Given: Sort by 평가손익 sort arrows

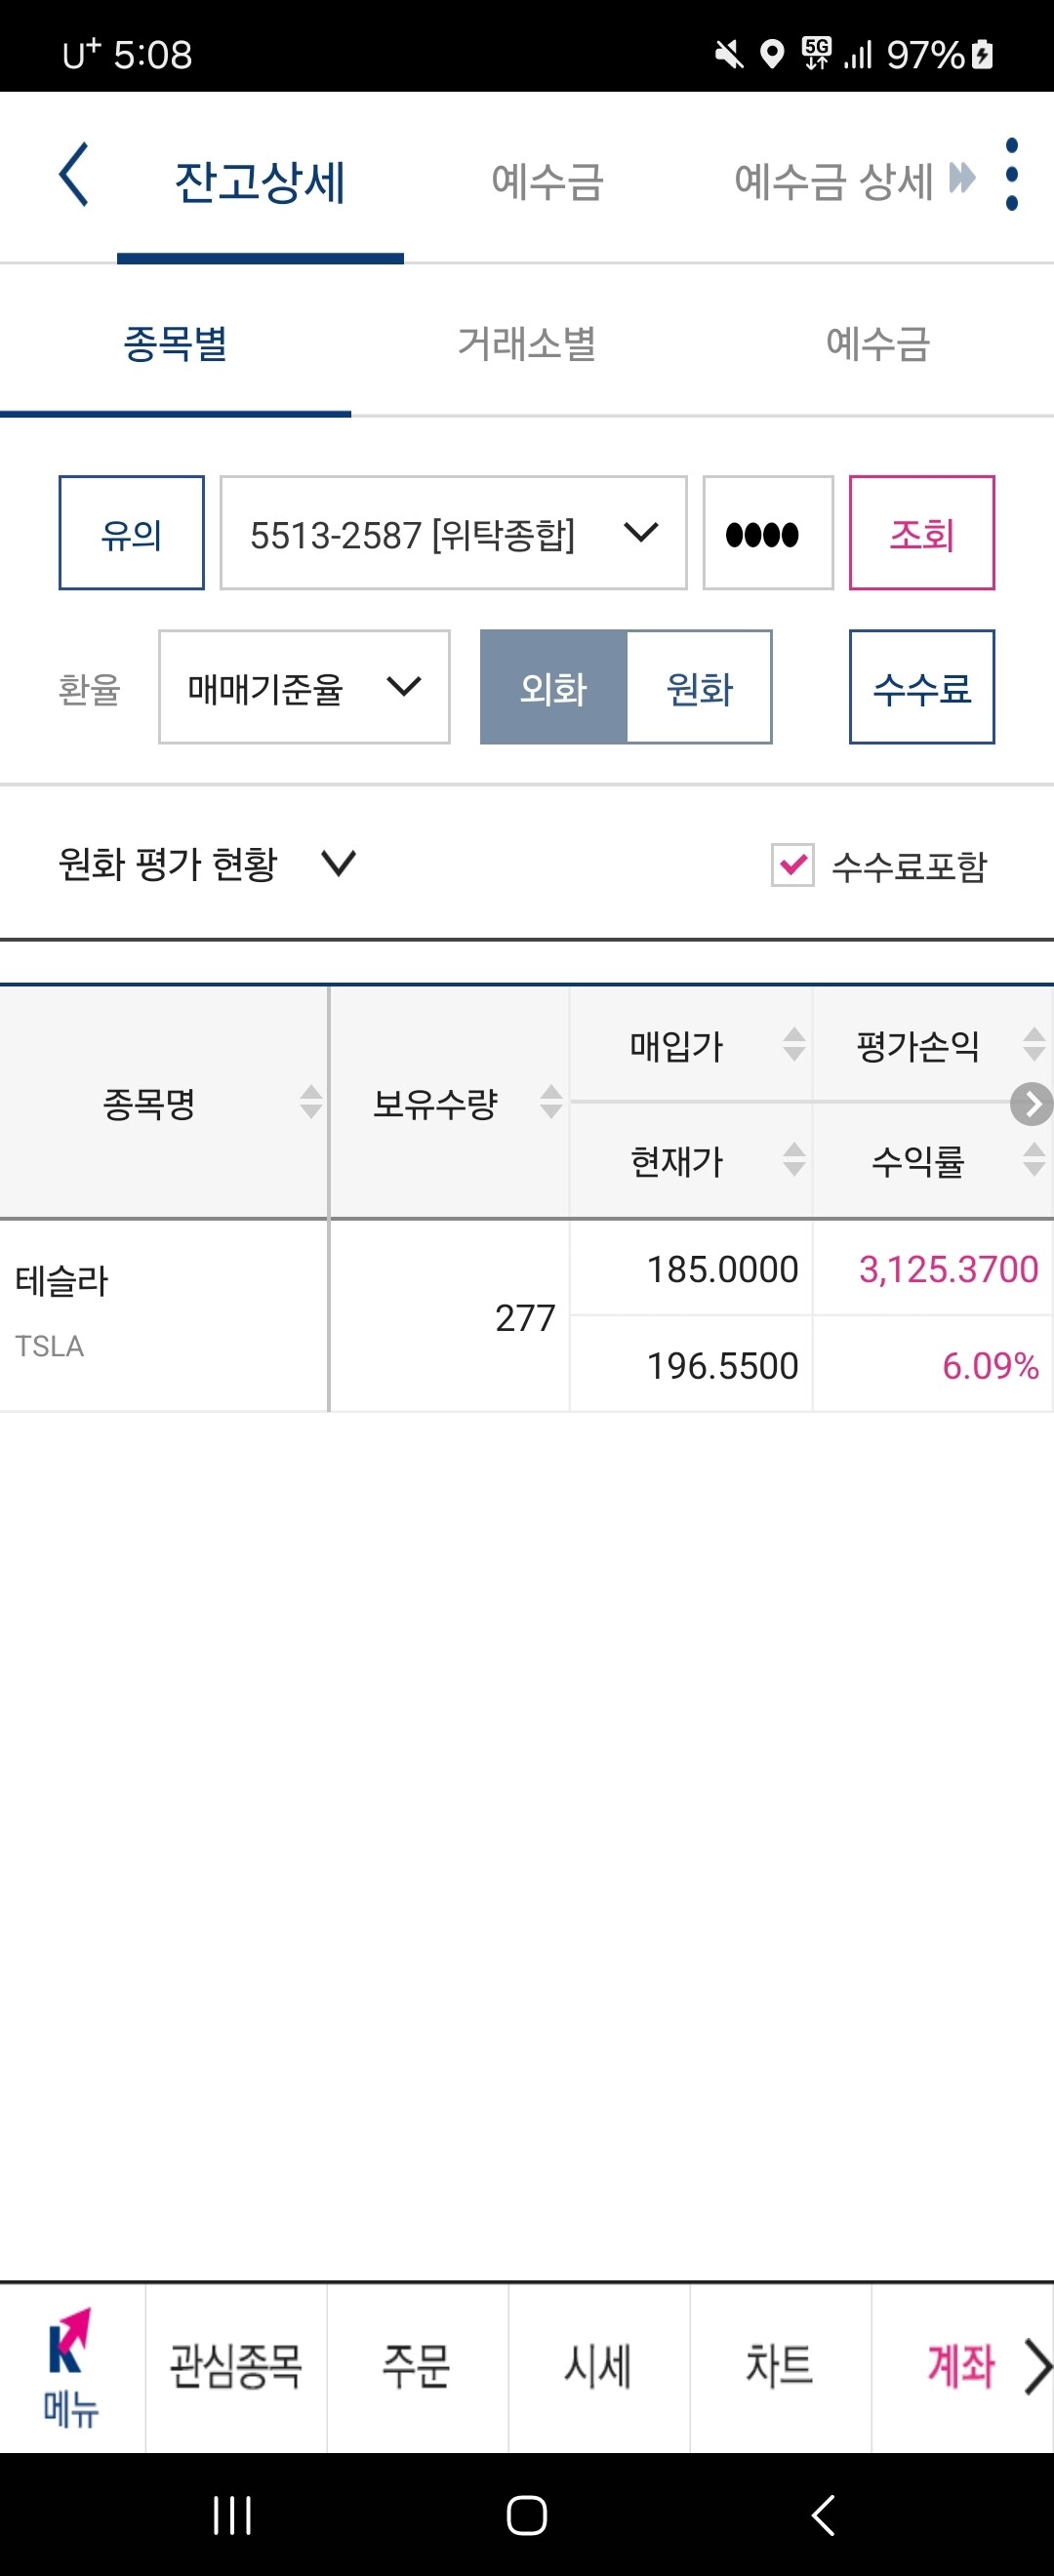Looking at the screenshot, I should tap(1034, 1045).
